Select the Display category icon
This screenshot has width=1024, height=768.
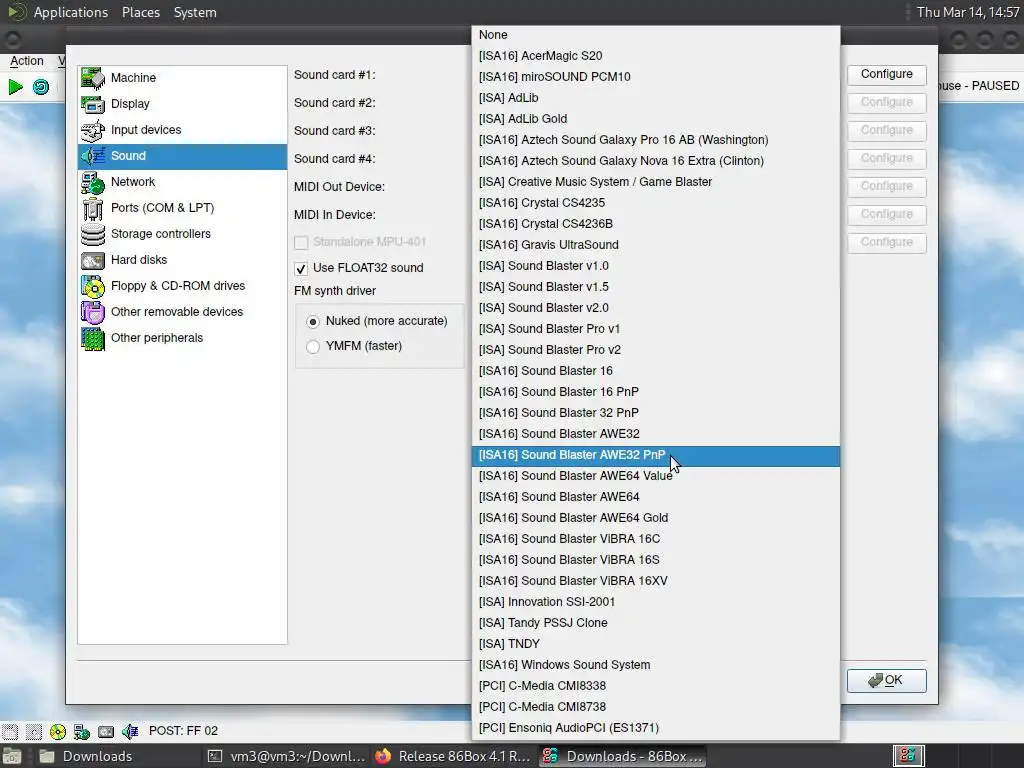(x=93, y=104)
